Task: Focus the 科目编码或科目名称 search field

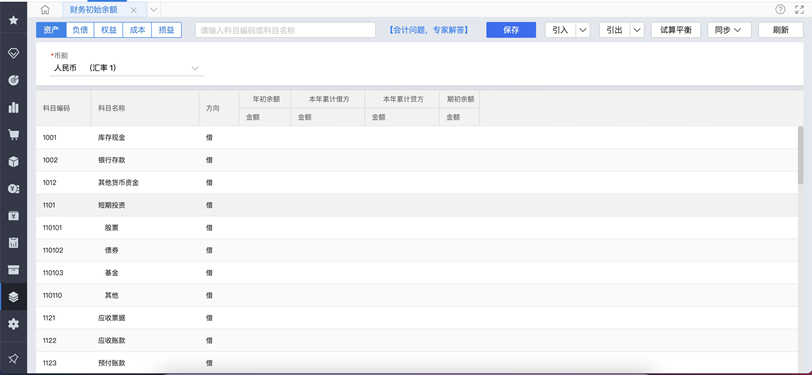Action: coord(285,30)
